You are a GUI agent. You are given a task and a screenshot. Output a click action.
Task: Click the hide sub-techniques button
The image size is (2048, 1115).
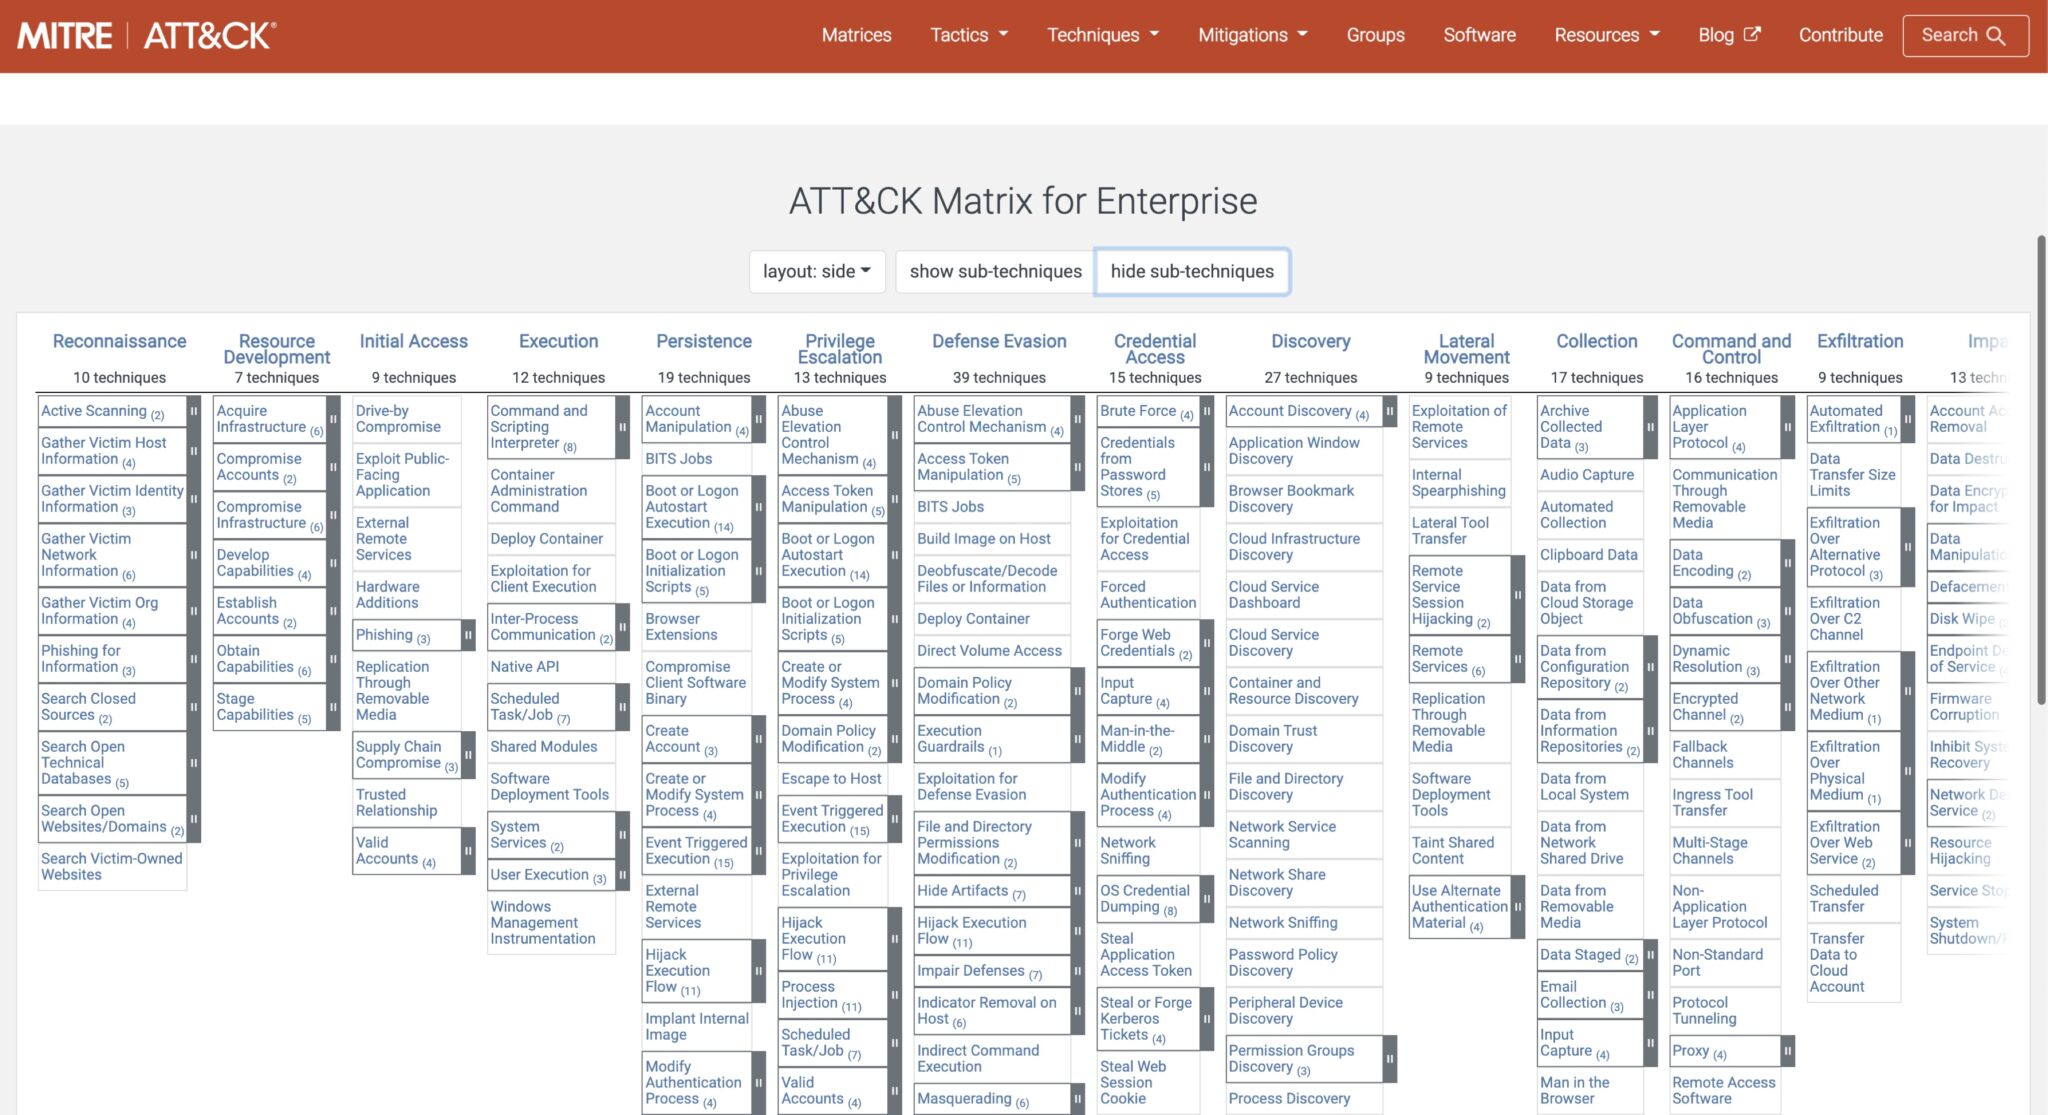[x=1191, y=271]
